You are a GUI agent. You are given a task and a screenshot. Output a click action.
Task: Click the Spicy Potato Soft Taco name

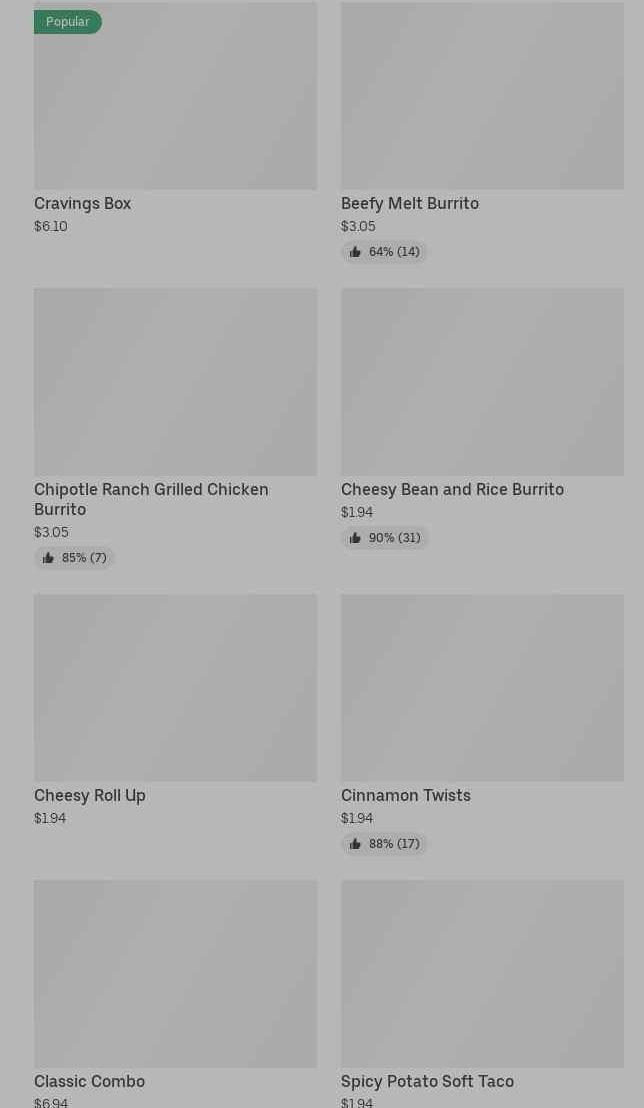(x=427, y=1082)
